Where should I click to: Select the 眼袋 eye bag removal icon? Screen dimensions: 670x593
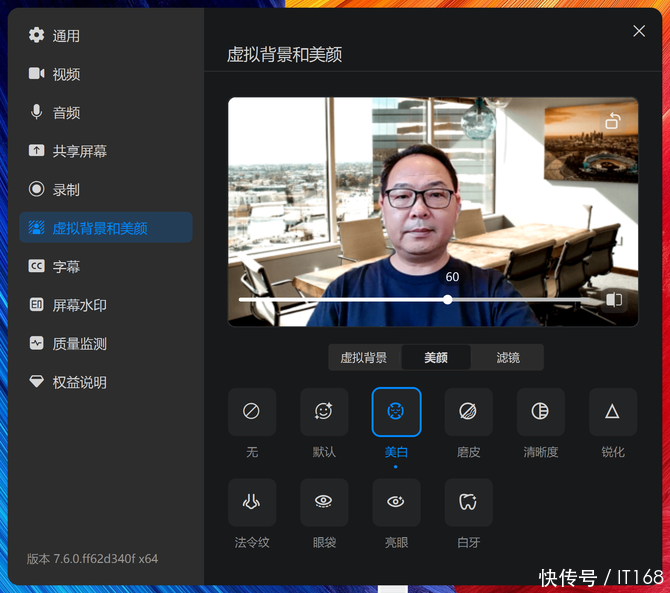pos(324,502)
